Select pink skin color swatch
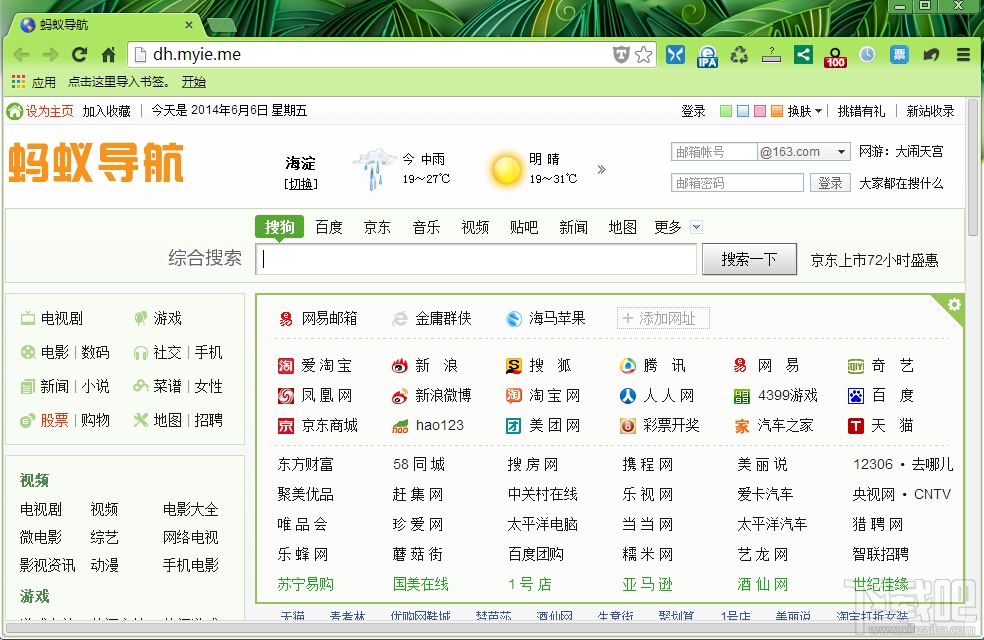 [760, 111]
